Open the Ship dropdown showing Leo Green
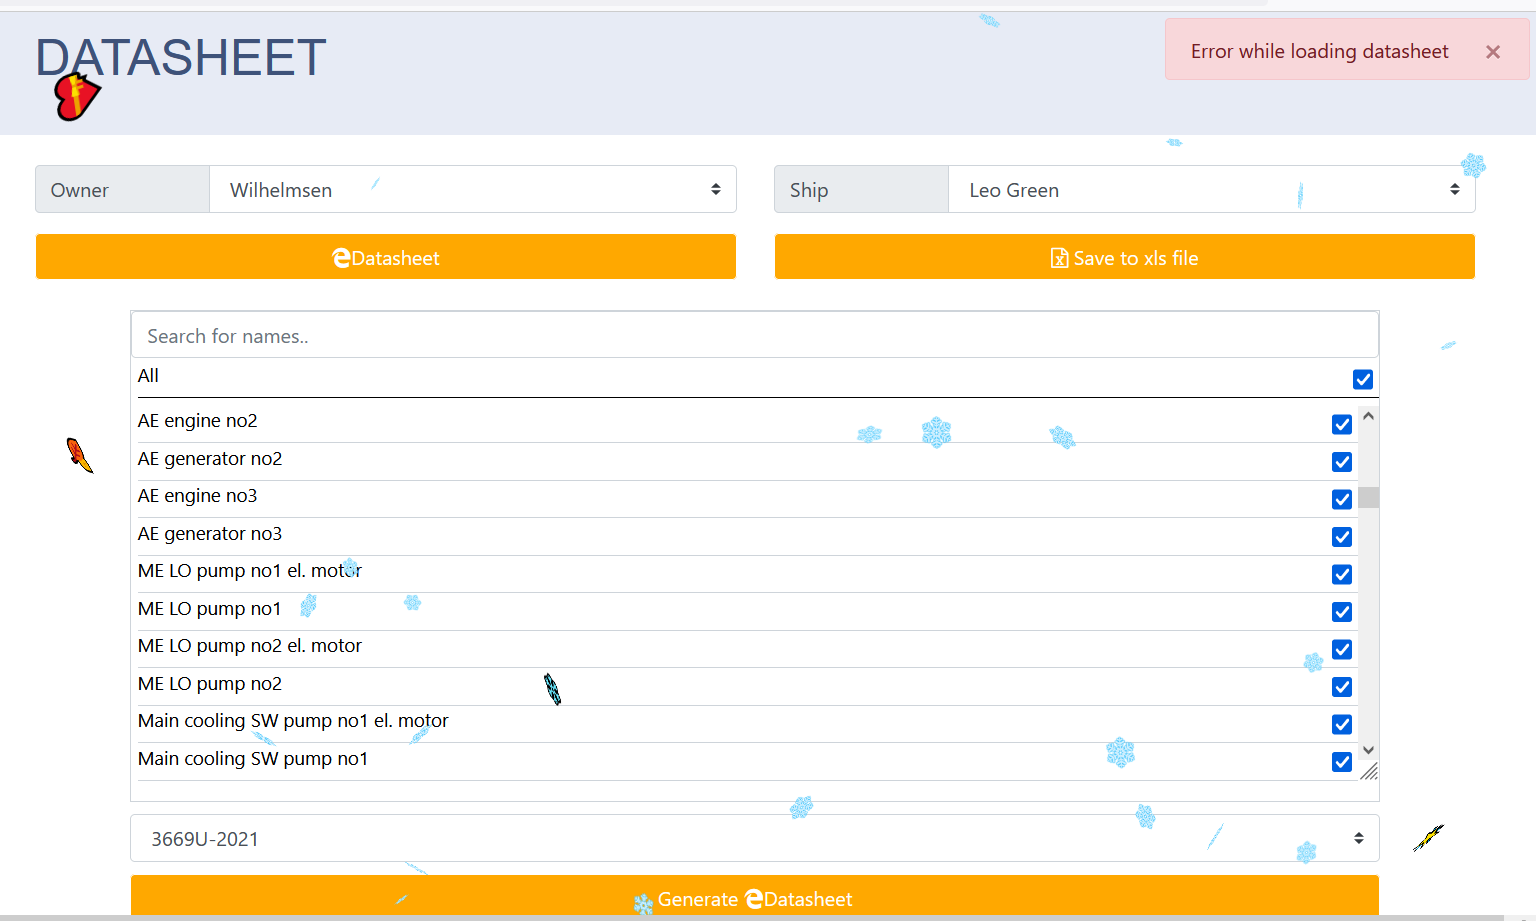 click(1211, 190)
